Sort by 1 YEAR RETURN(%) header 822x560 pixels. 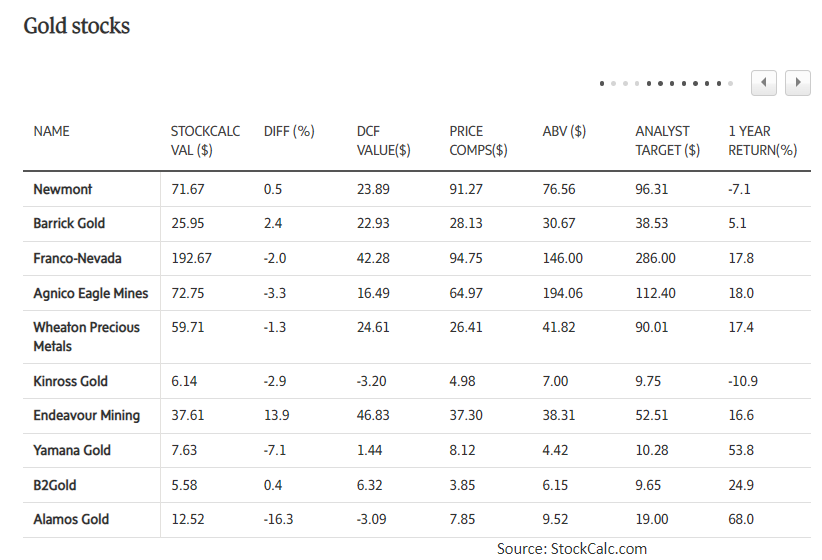pos(762,141)
